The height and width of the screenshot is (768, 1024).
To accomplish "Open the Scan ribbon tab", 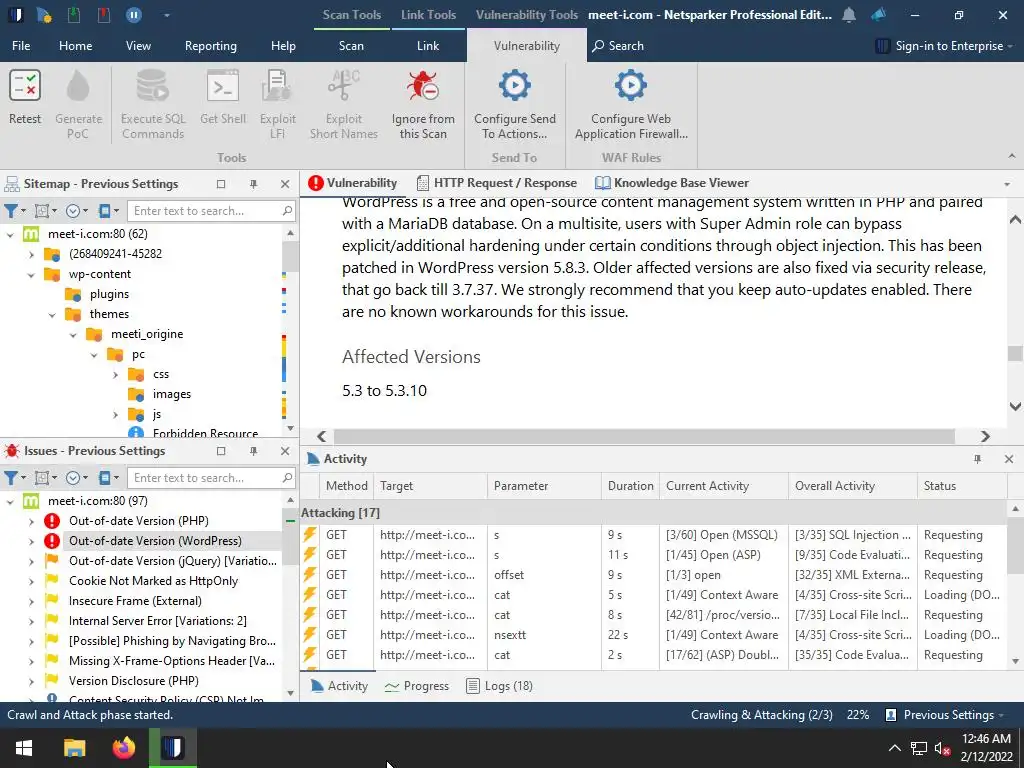I will 351,46.
